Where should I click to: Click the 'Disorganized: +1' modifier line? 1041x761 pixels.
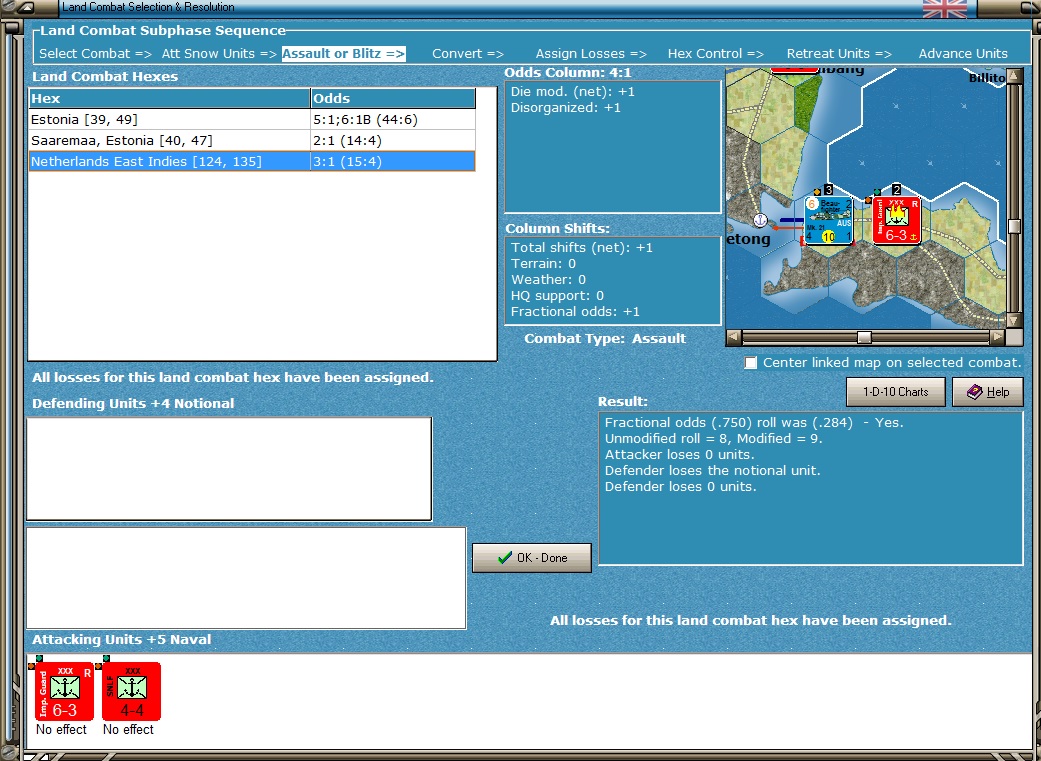[566, 108]
